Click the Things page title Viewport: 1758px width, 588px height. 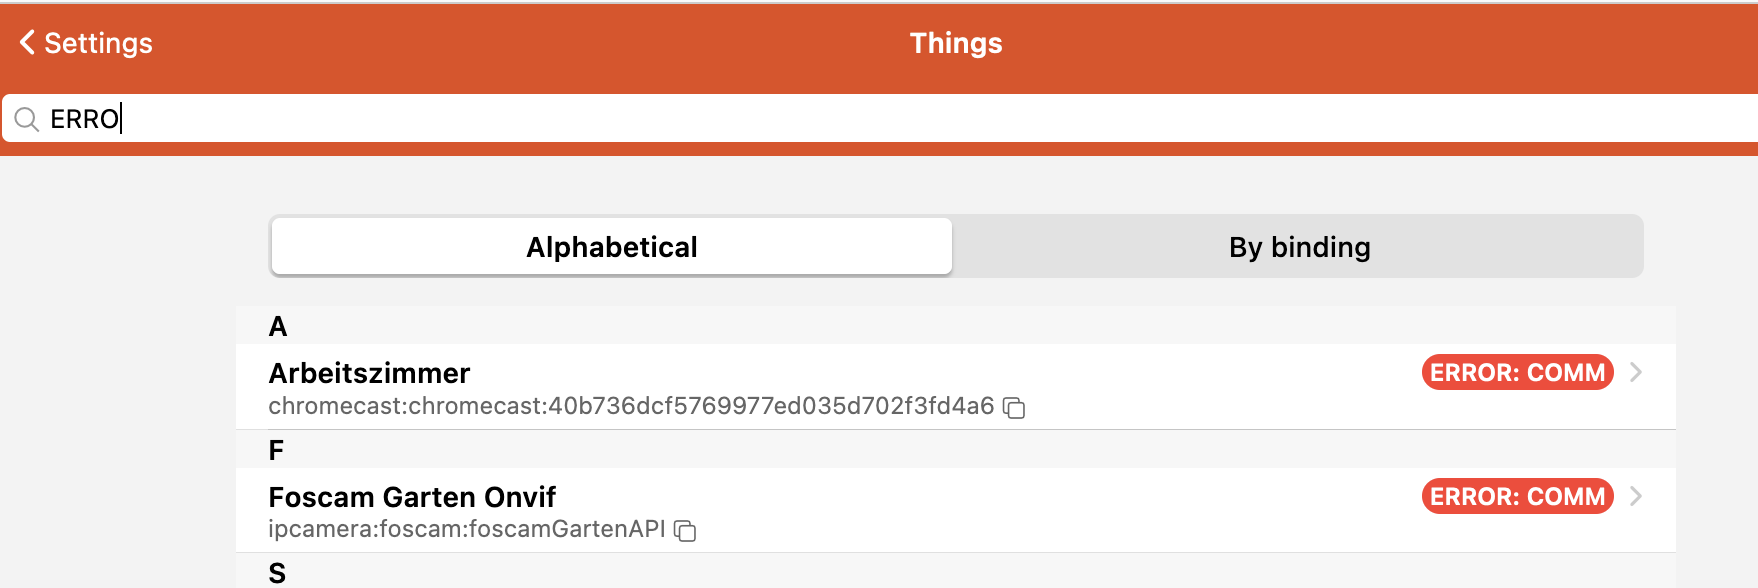click(x=955, y=43)
